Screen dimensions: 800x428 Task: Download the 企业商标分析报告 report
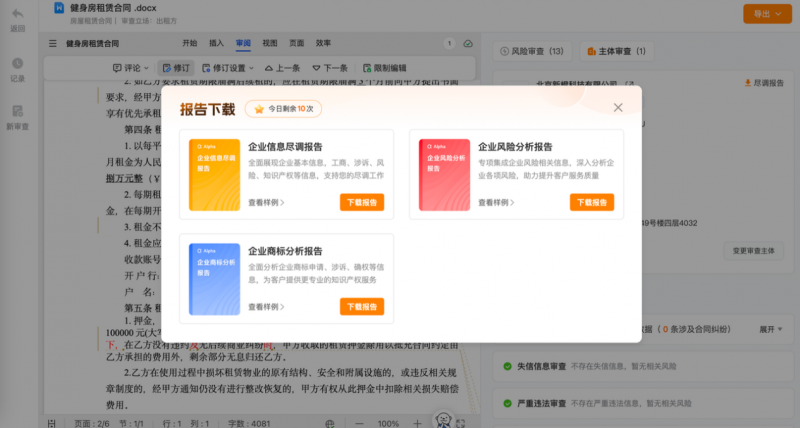(x=362, y=307)
